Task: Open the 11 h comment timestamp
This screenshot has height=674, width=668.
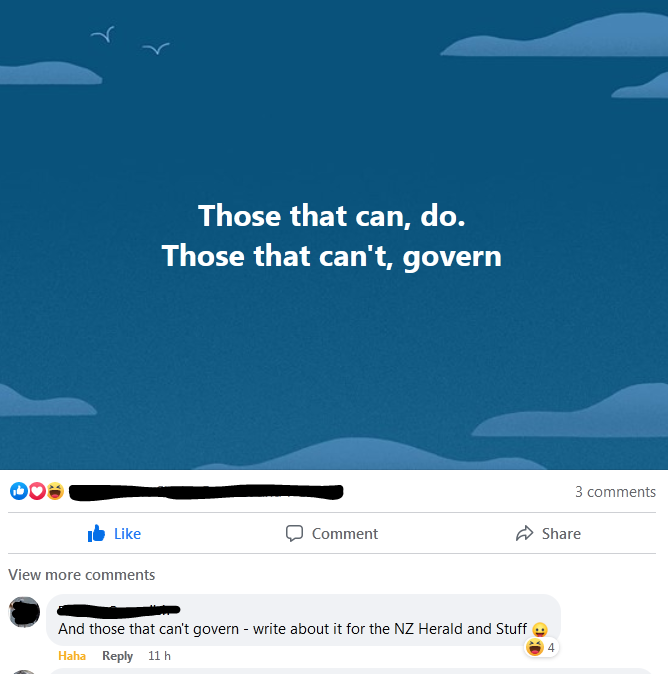Action: pos(159,656)
